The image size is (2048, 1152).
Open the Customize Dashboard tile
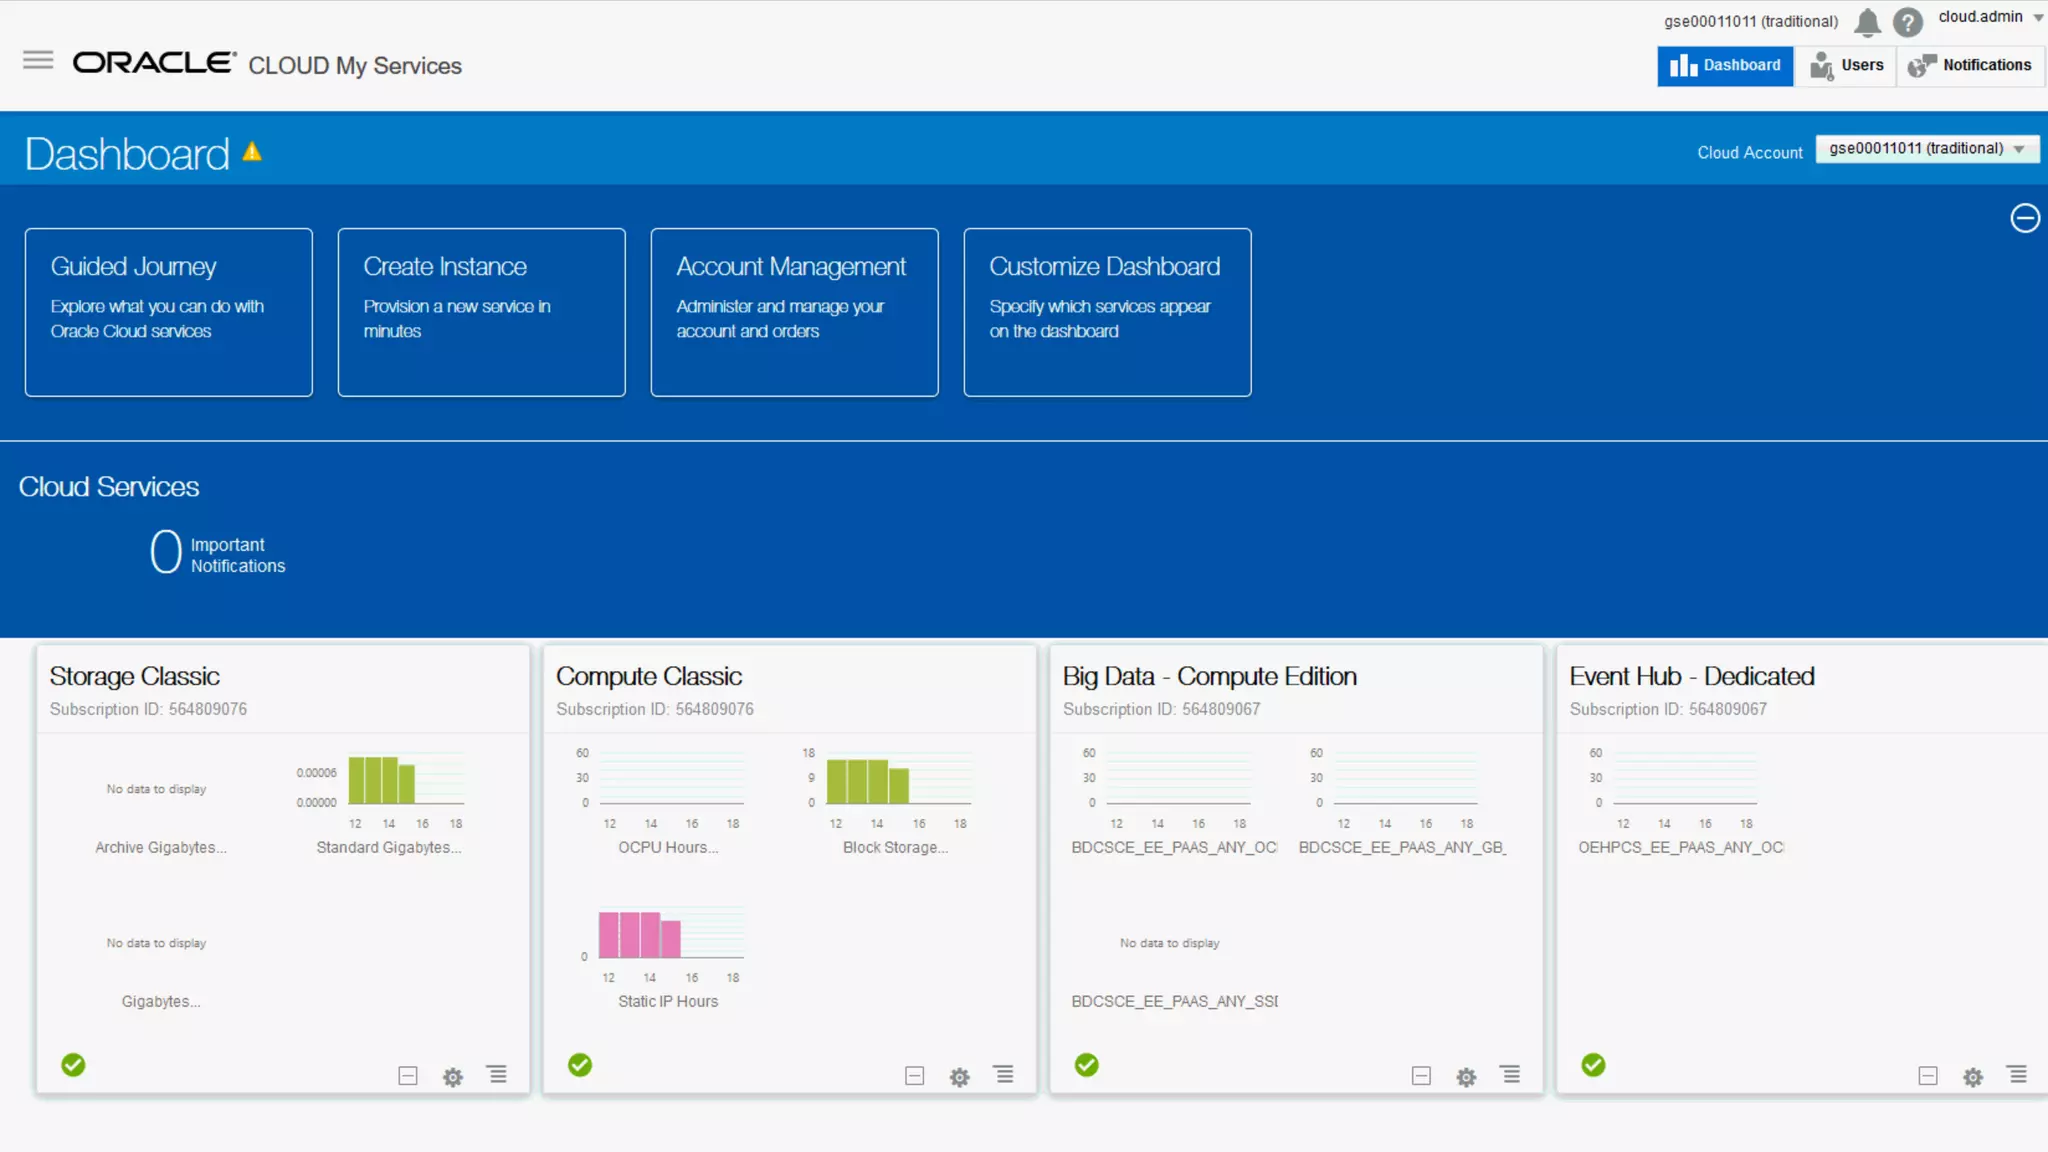tap(1107, 312)
